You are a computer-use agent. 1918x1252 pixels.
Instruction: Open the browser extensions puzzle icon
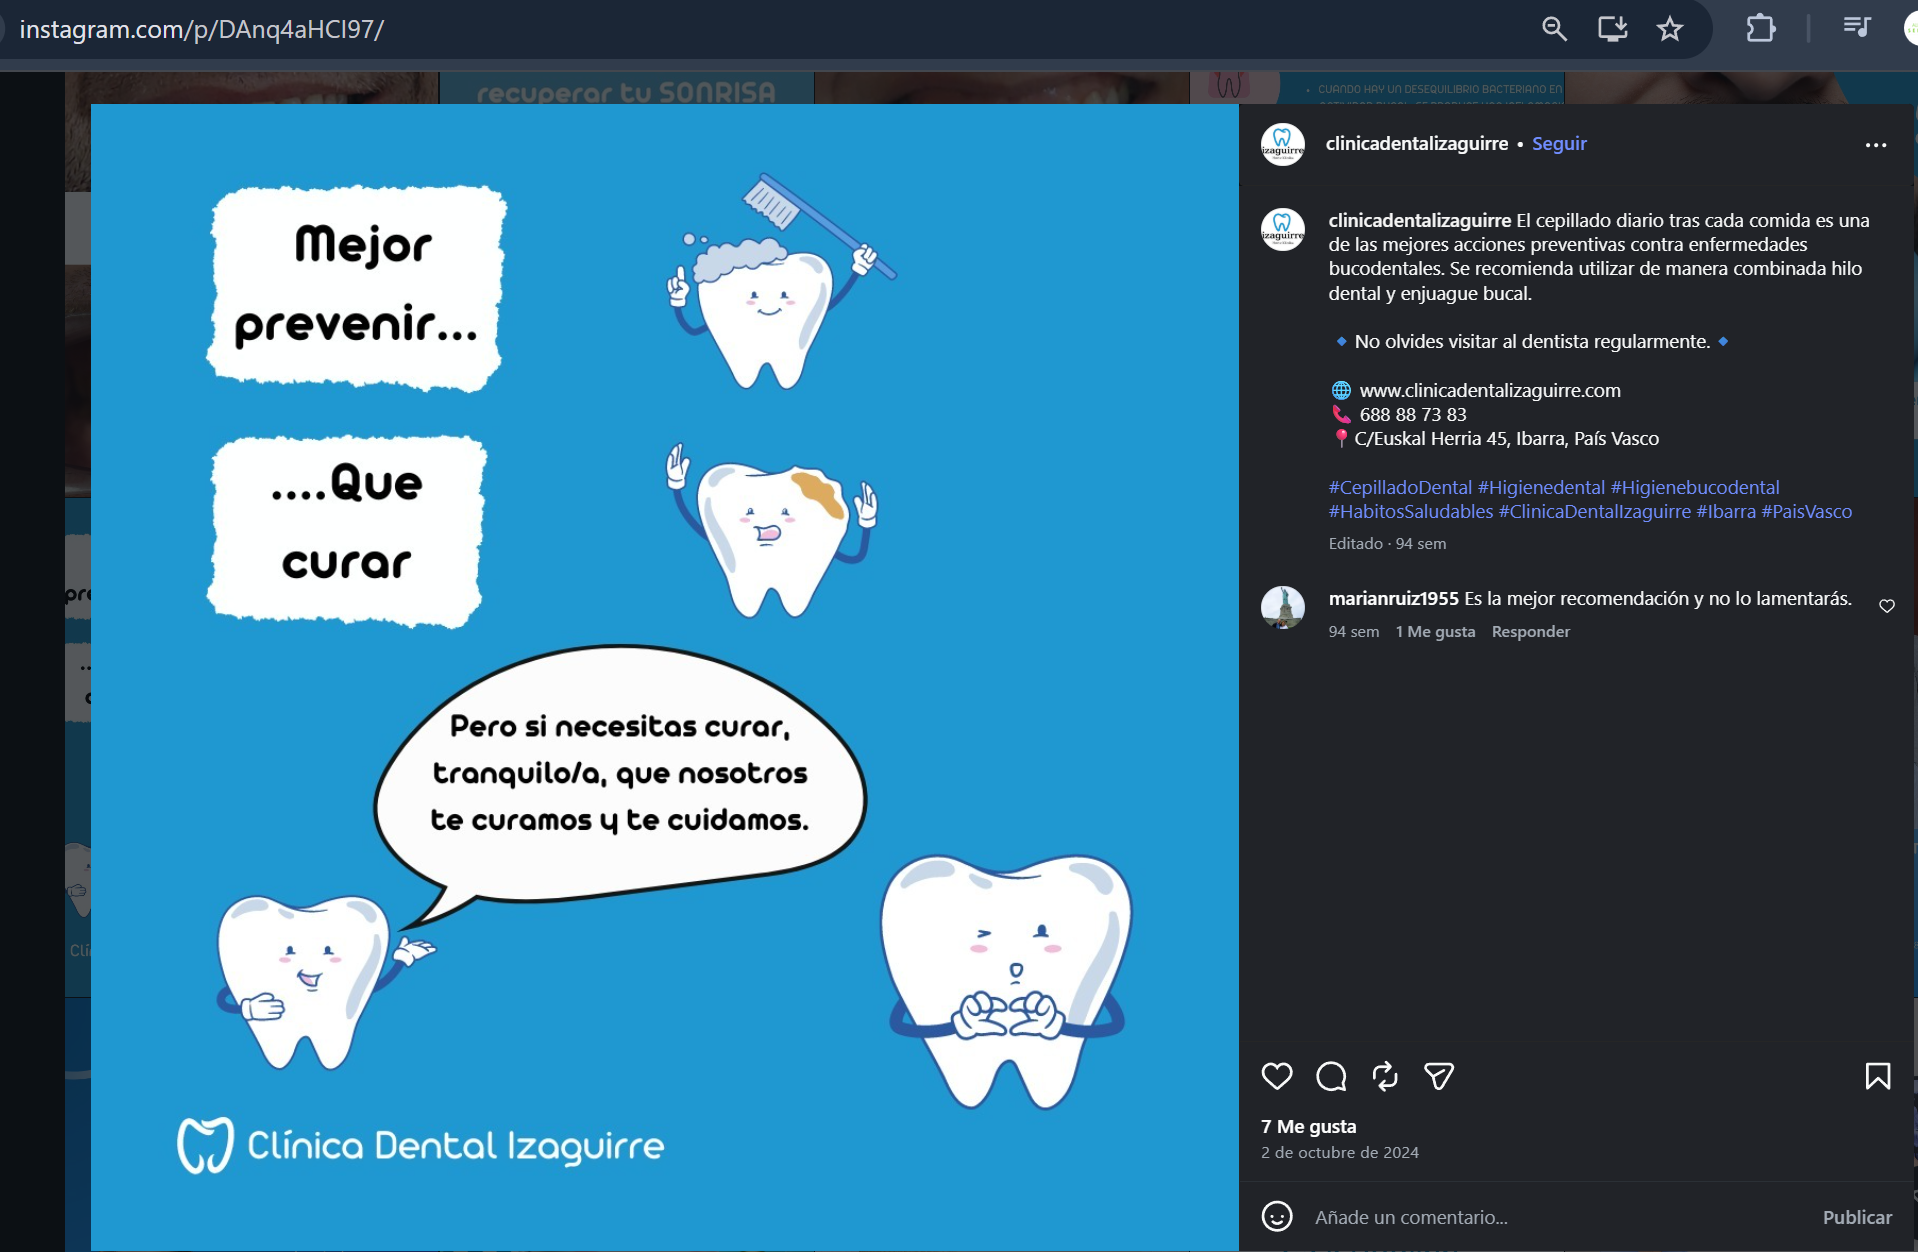[1761, 29]
